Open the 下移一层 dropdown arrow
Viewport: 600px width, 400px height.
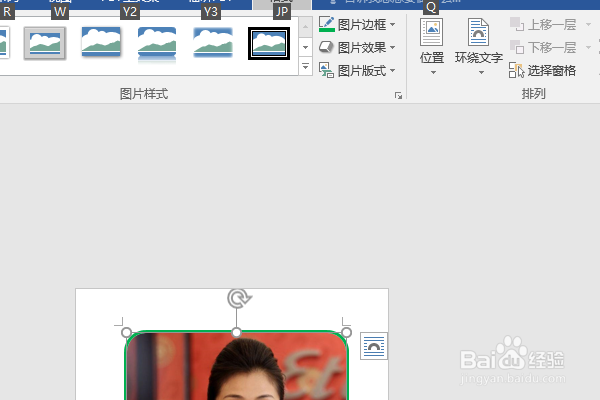click(x=589, y=48)
